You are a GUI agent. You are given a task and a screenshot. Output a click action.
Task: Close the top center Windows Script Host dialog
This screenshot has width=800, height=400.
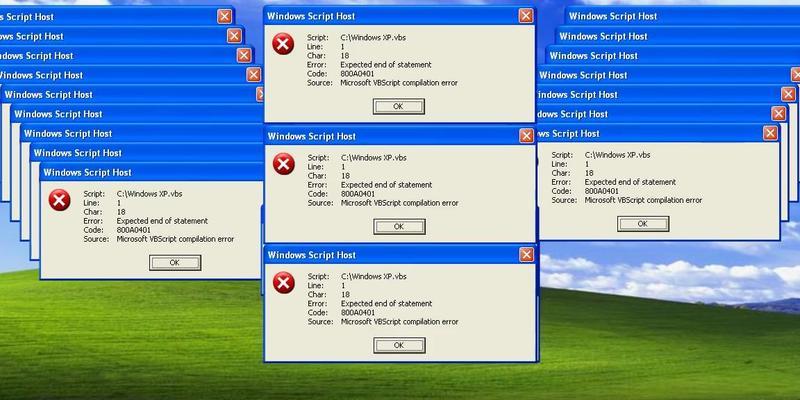click(x=526, y=16)
